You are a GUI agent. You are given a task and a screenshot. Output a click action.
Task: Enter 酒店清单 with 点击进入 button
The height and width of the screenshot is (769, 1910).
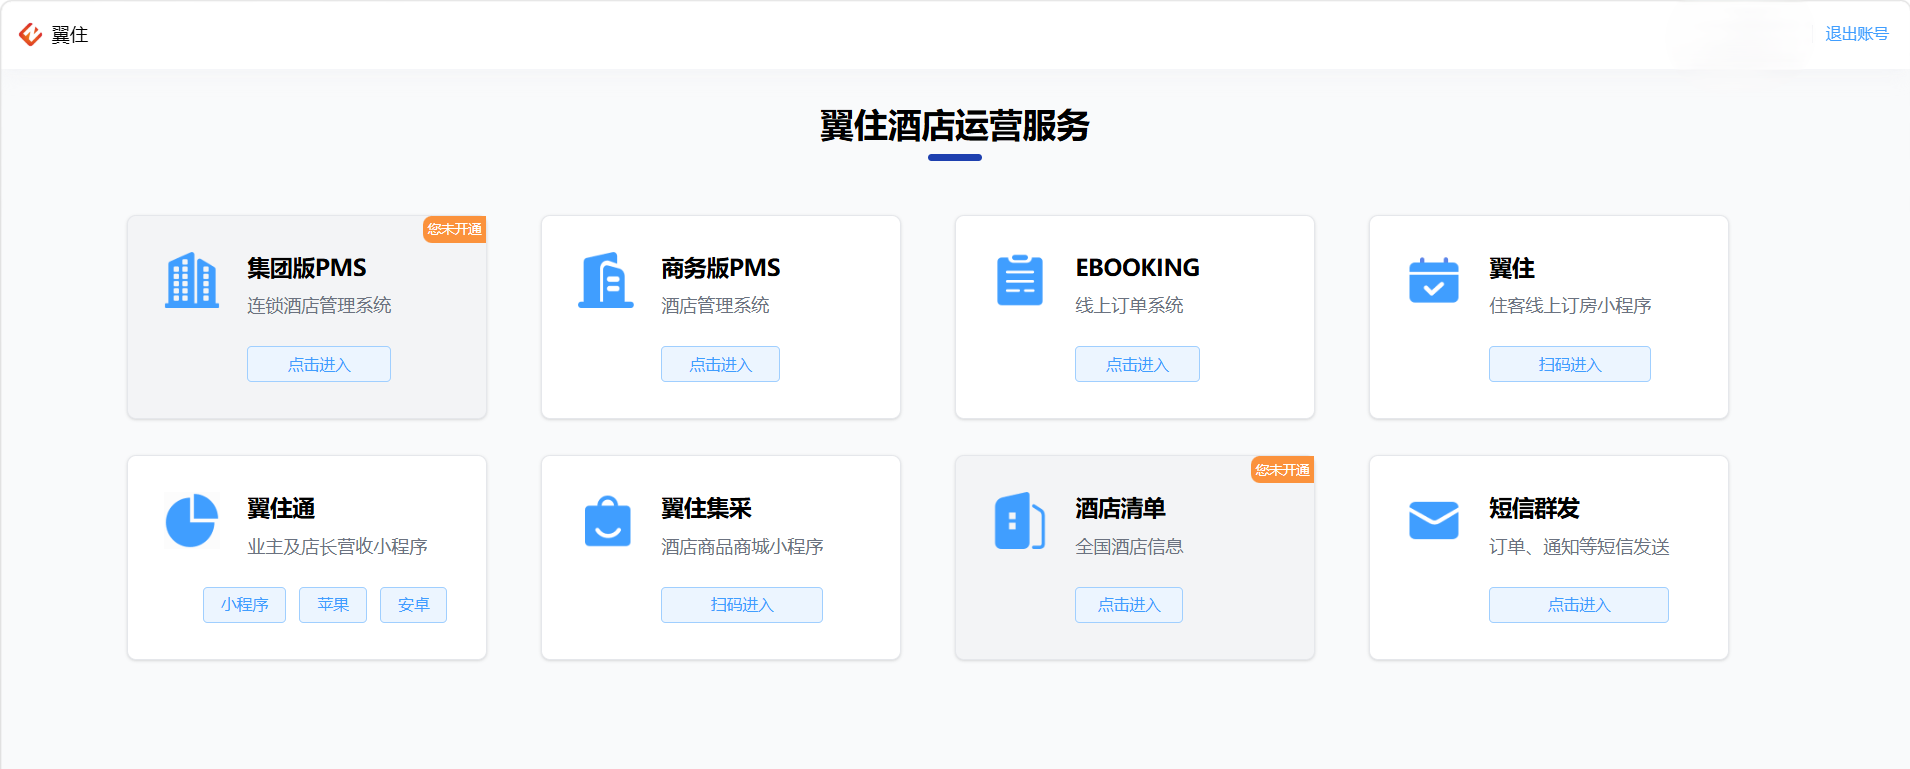(x=1129, y=605)
